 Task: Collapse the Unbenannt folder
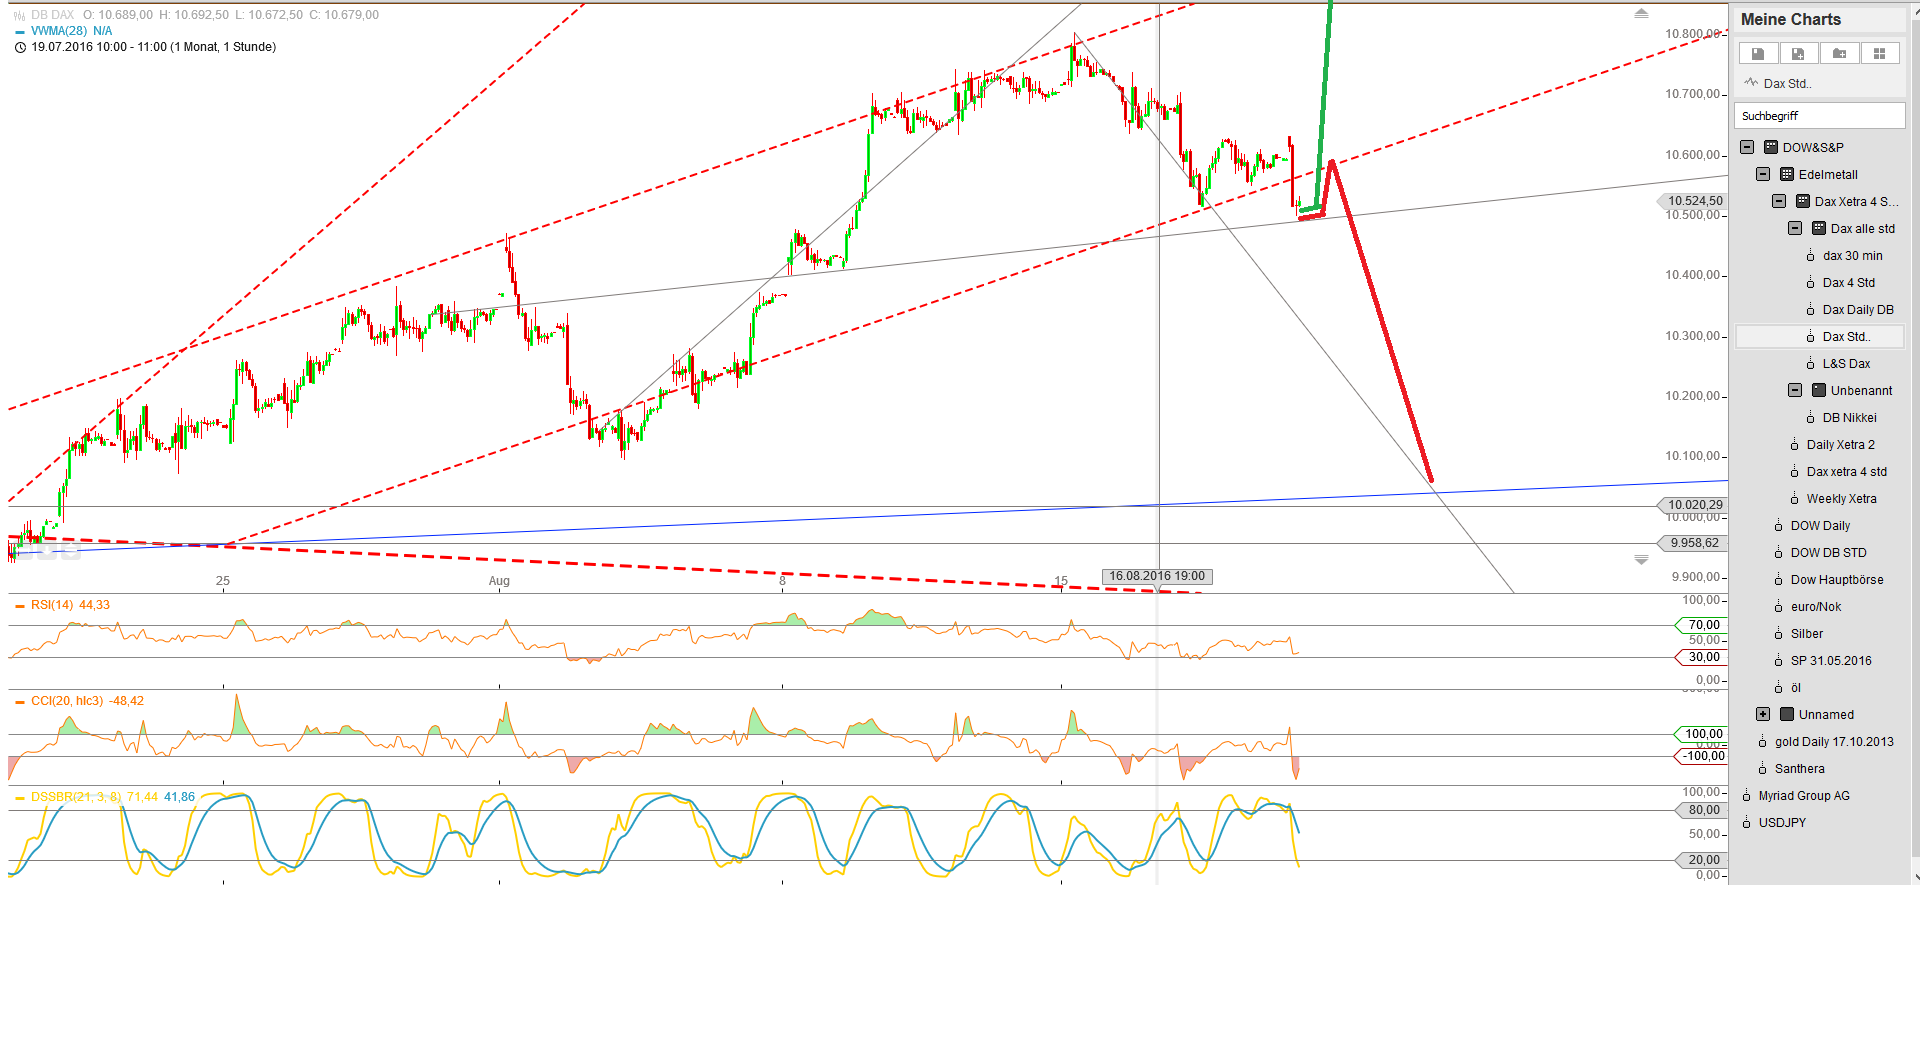click(1795, 390)
